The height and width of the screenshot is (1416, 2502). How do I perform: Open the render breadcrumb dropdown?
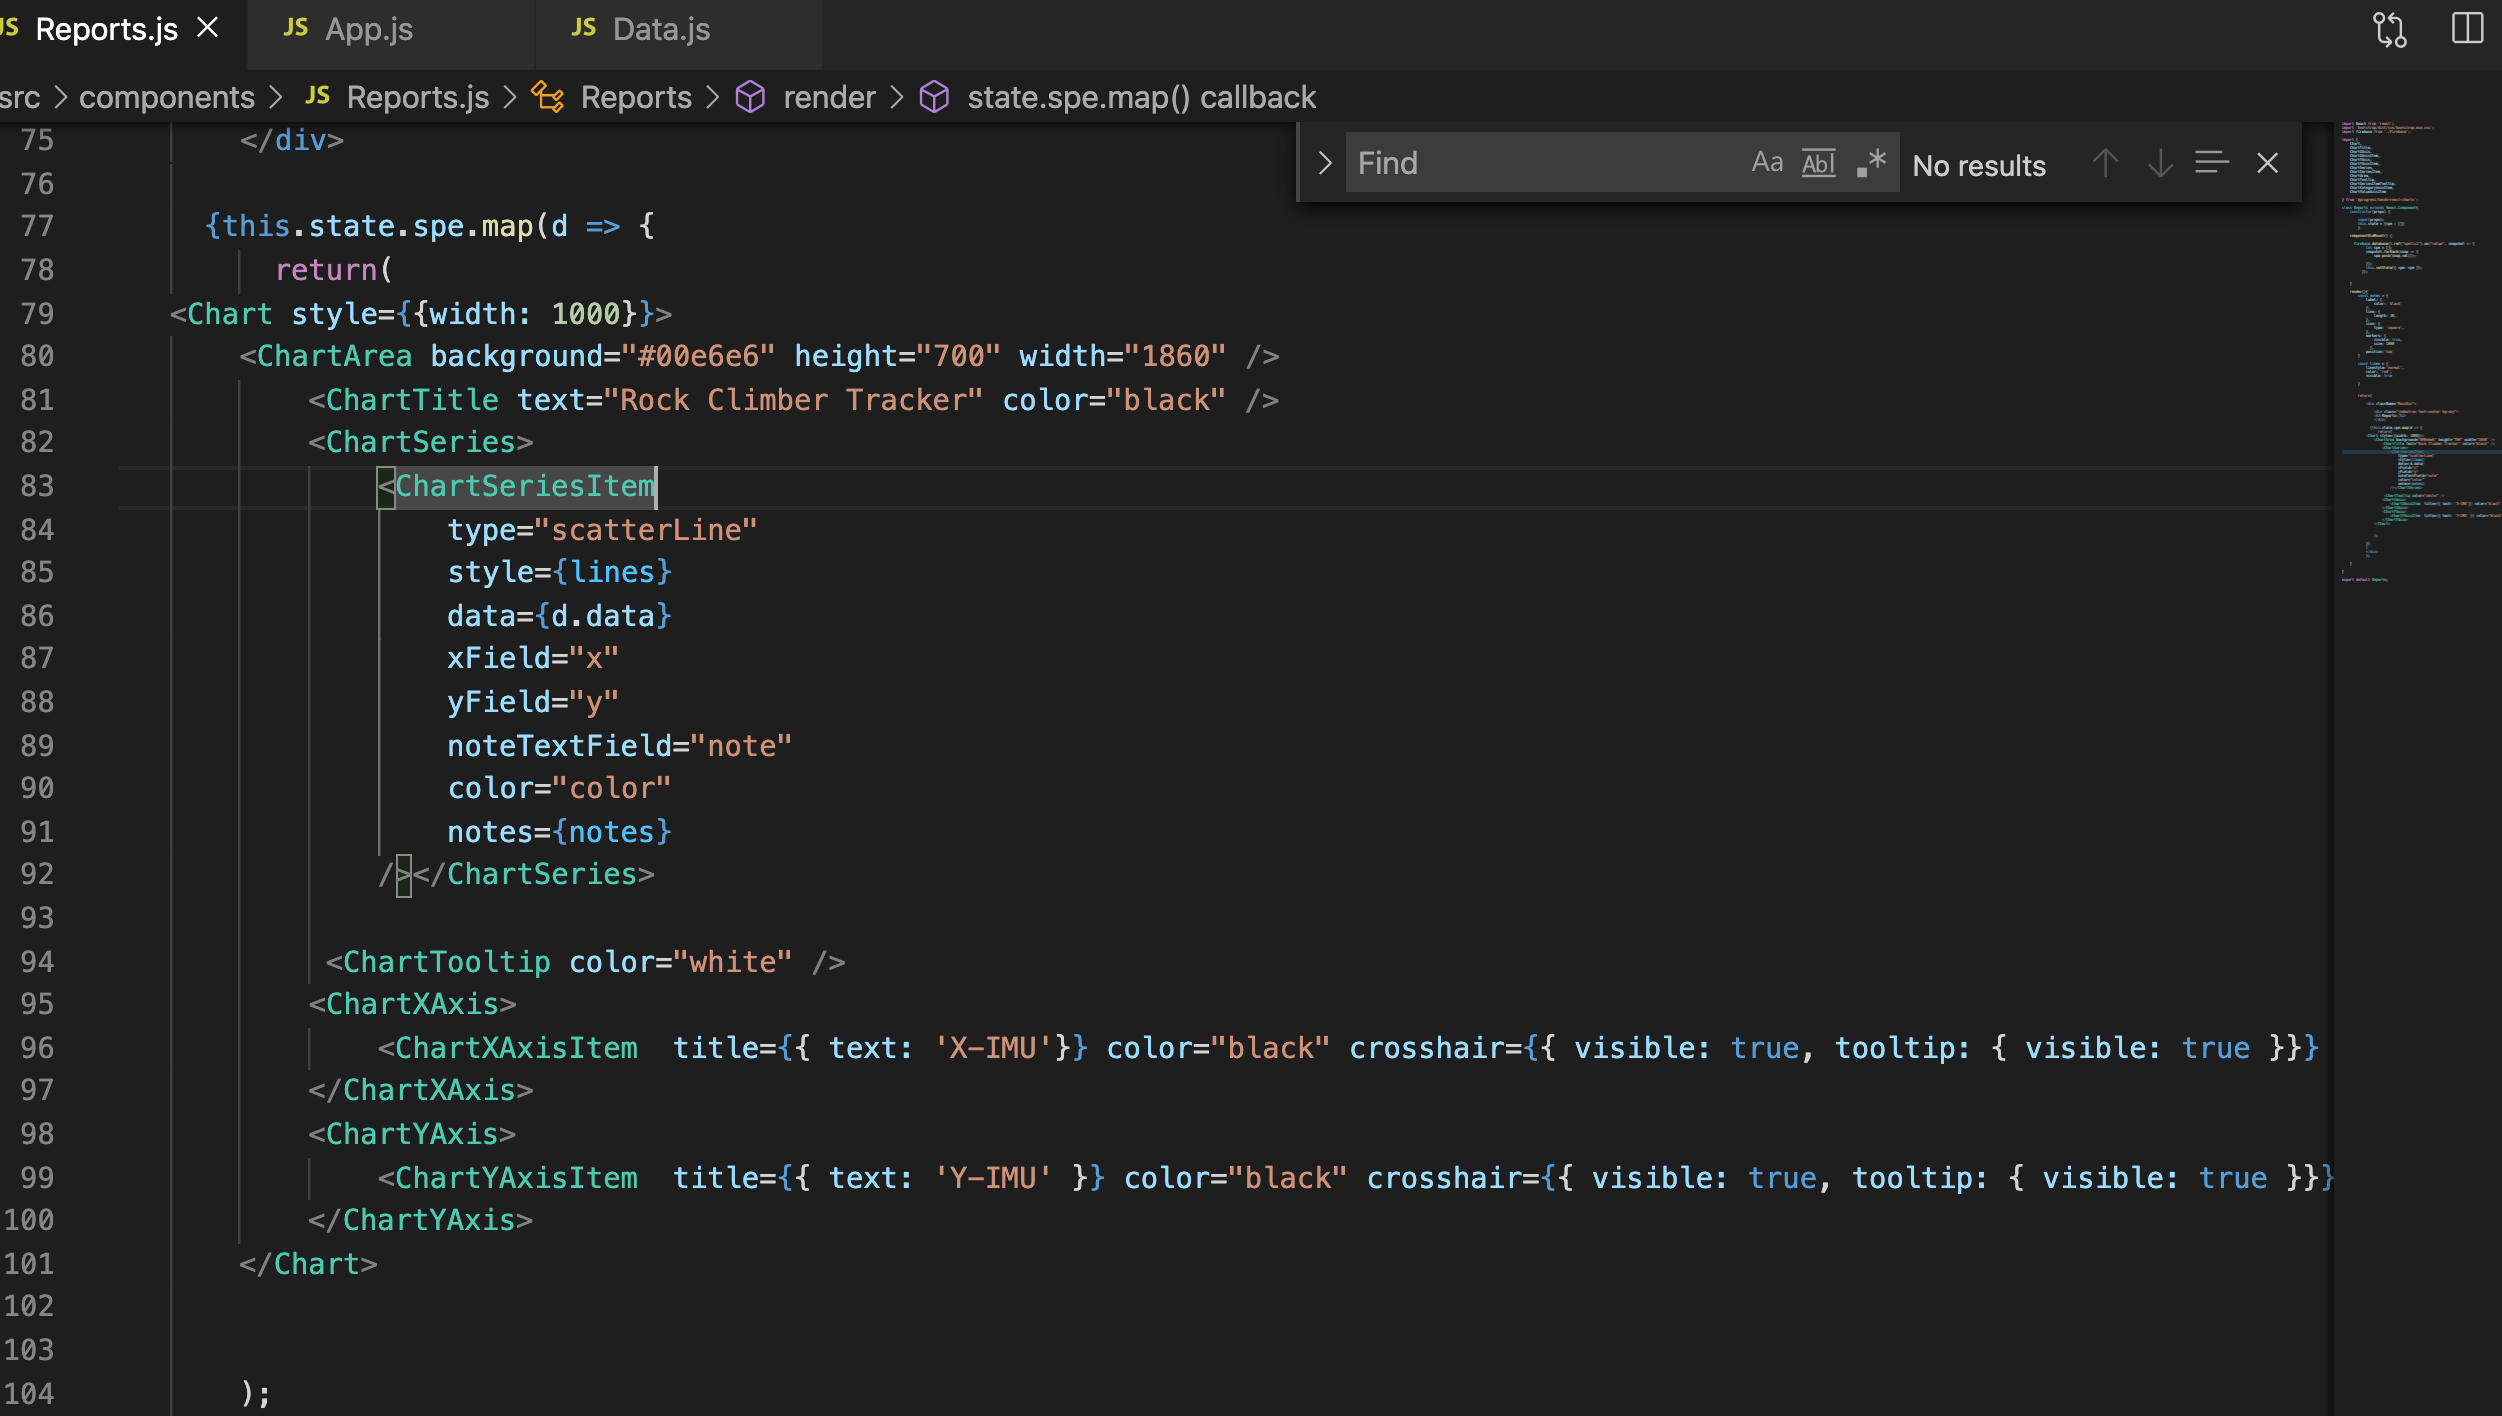828,97
